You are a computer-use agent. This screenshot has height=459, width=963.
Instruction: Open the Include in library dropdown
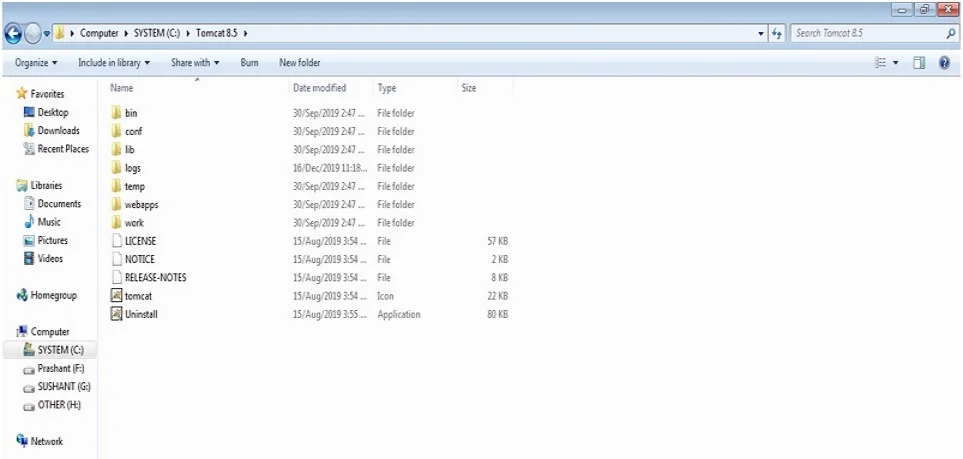click(114, 63)
